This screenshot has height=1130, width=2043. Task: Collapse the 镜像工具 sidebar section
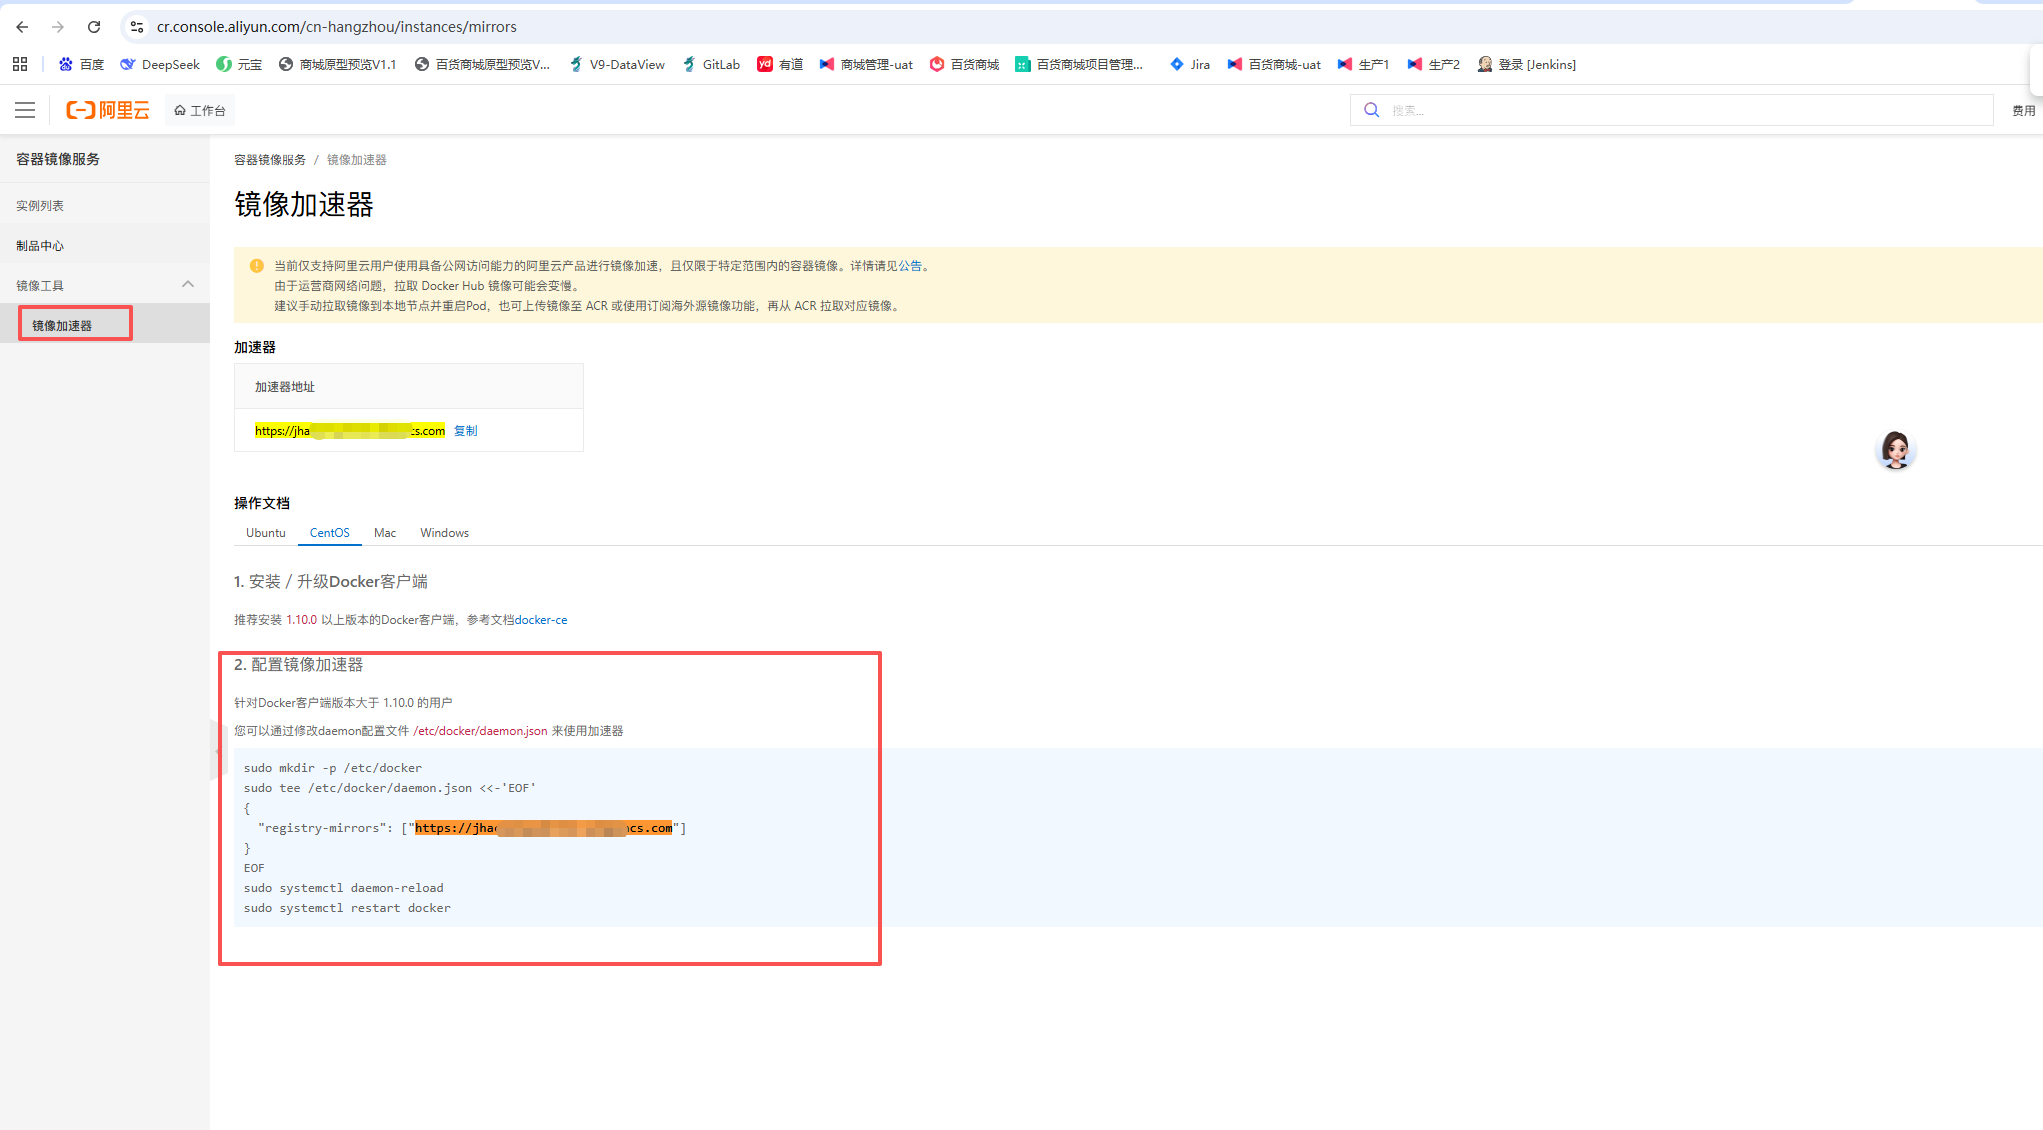(x=188, y=285)
